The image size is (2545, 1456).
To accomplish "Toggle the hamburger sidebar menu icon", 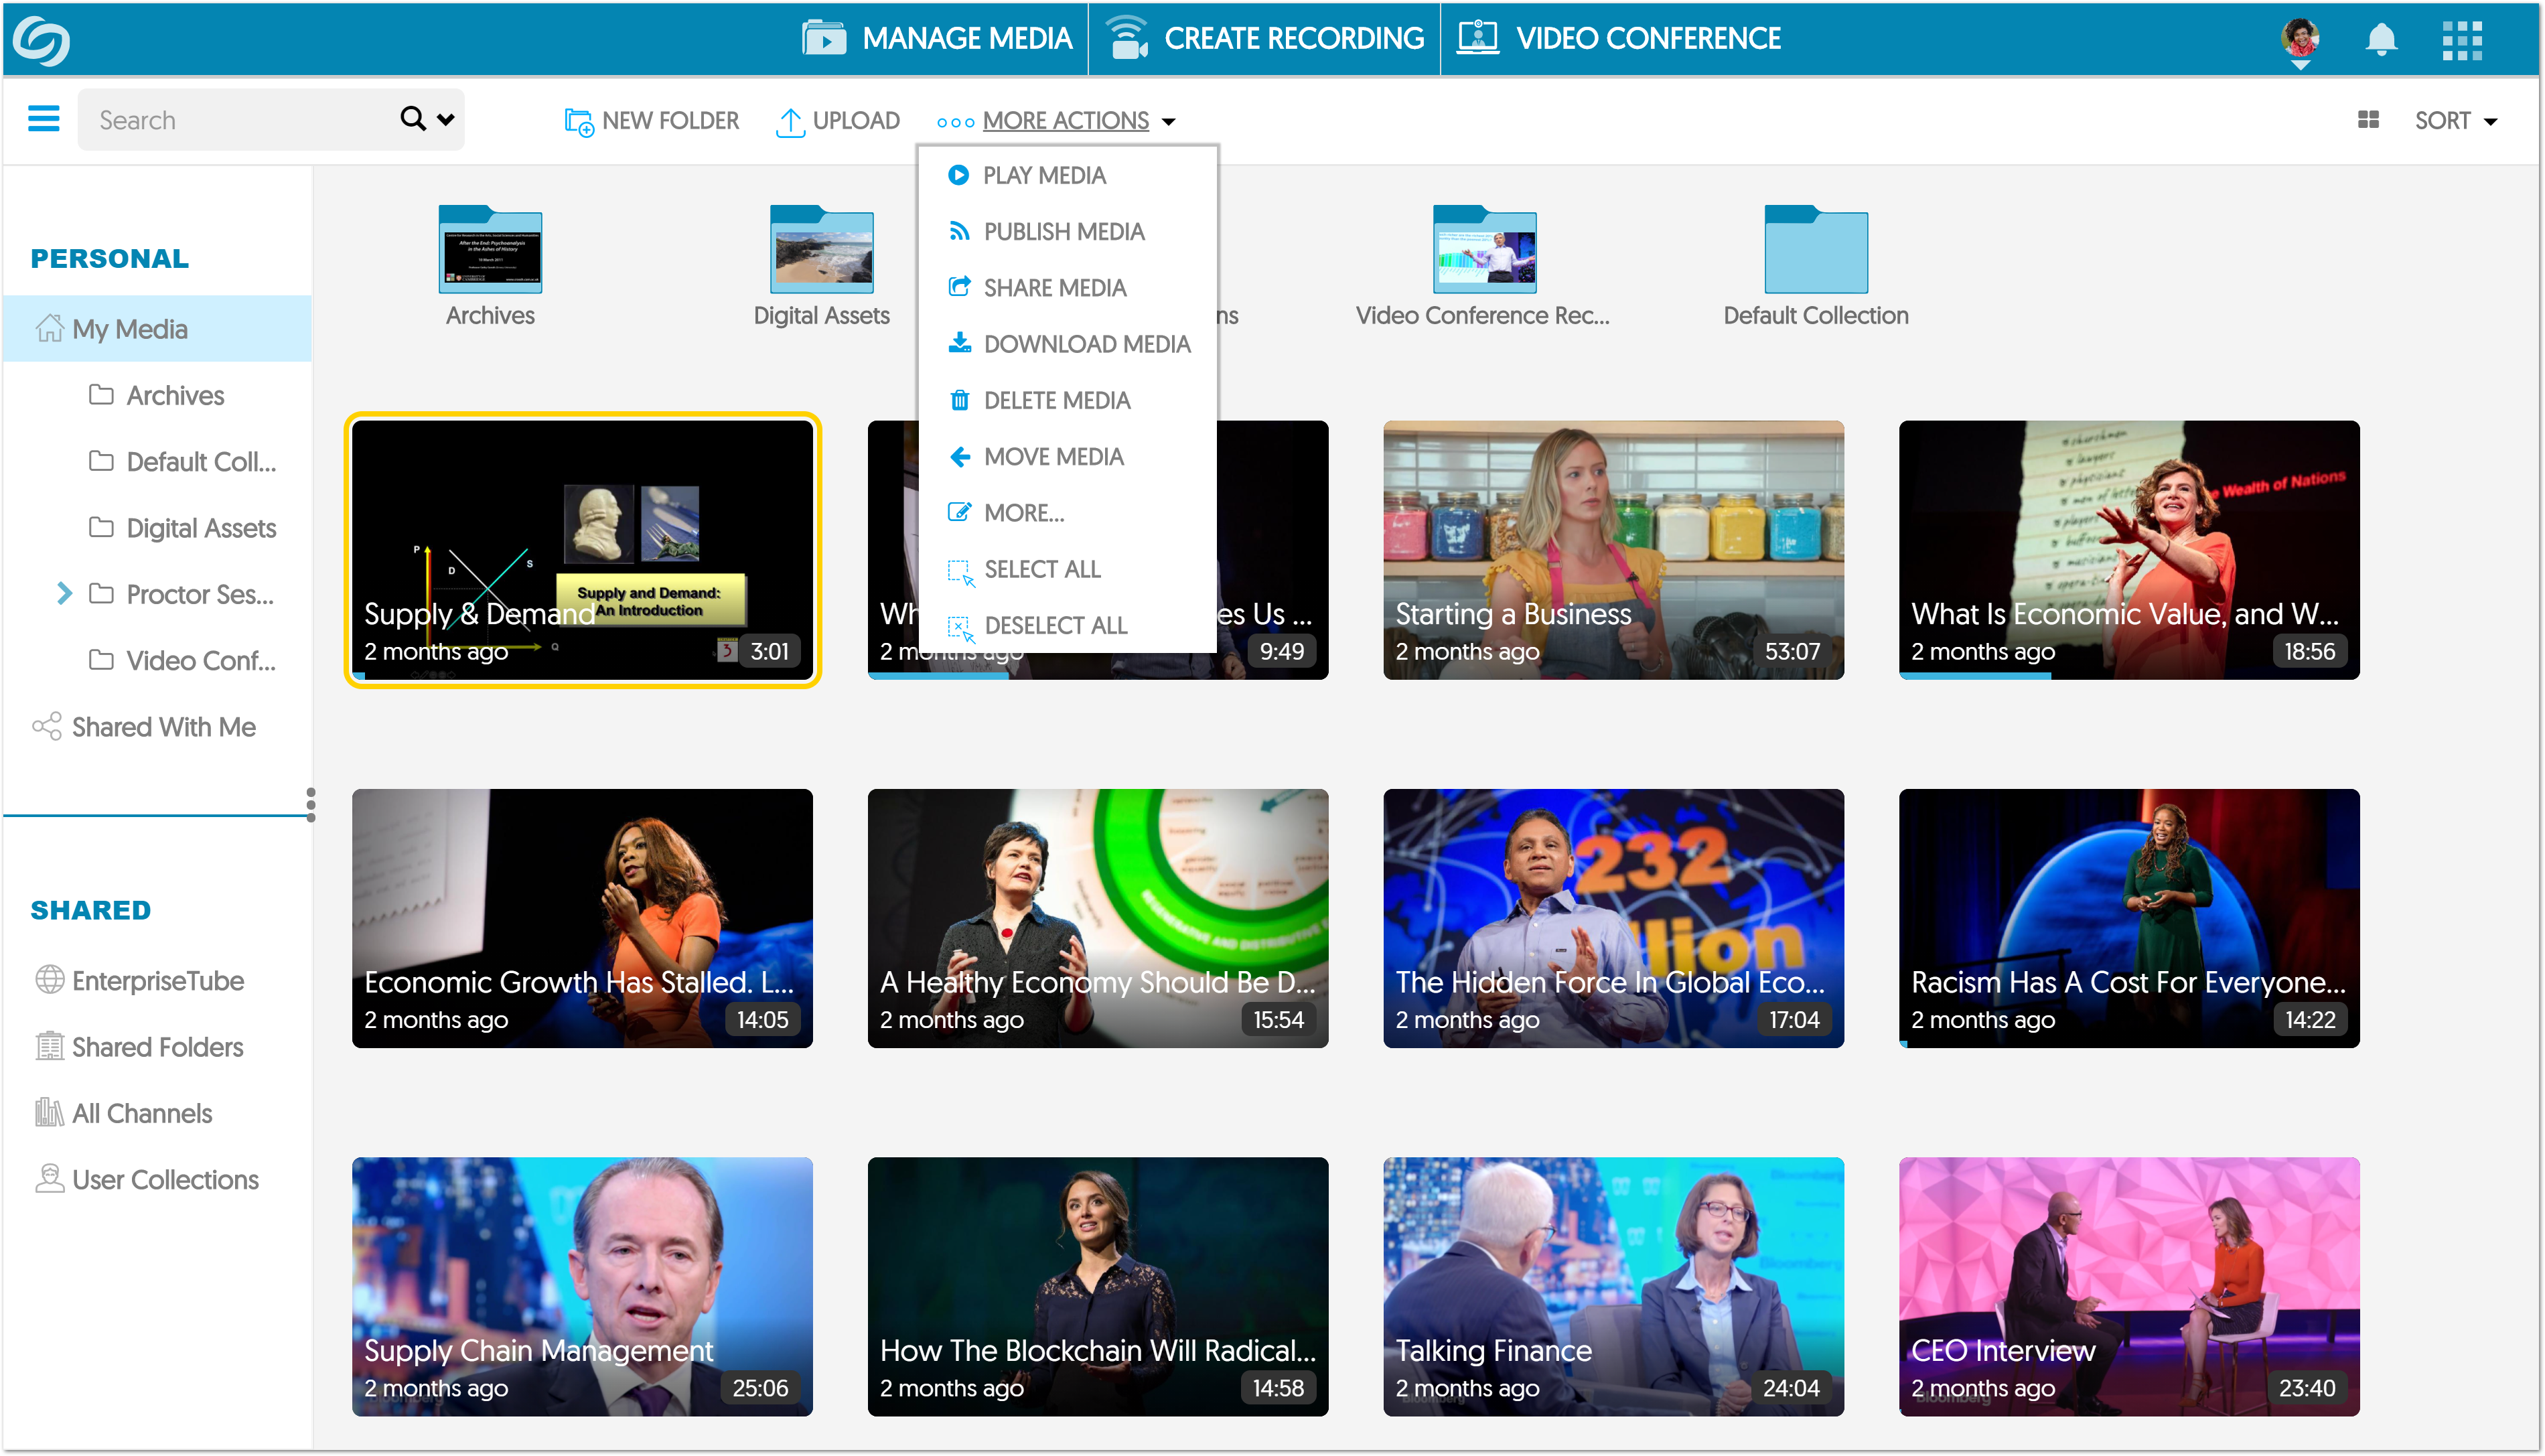I will pos(43,120).
